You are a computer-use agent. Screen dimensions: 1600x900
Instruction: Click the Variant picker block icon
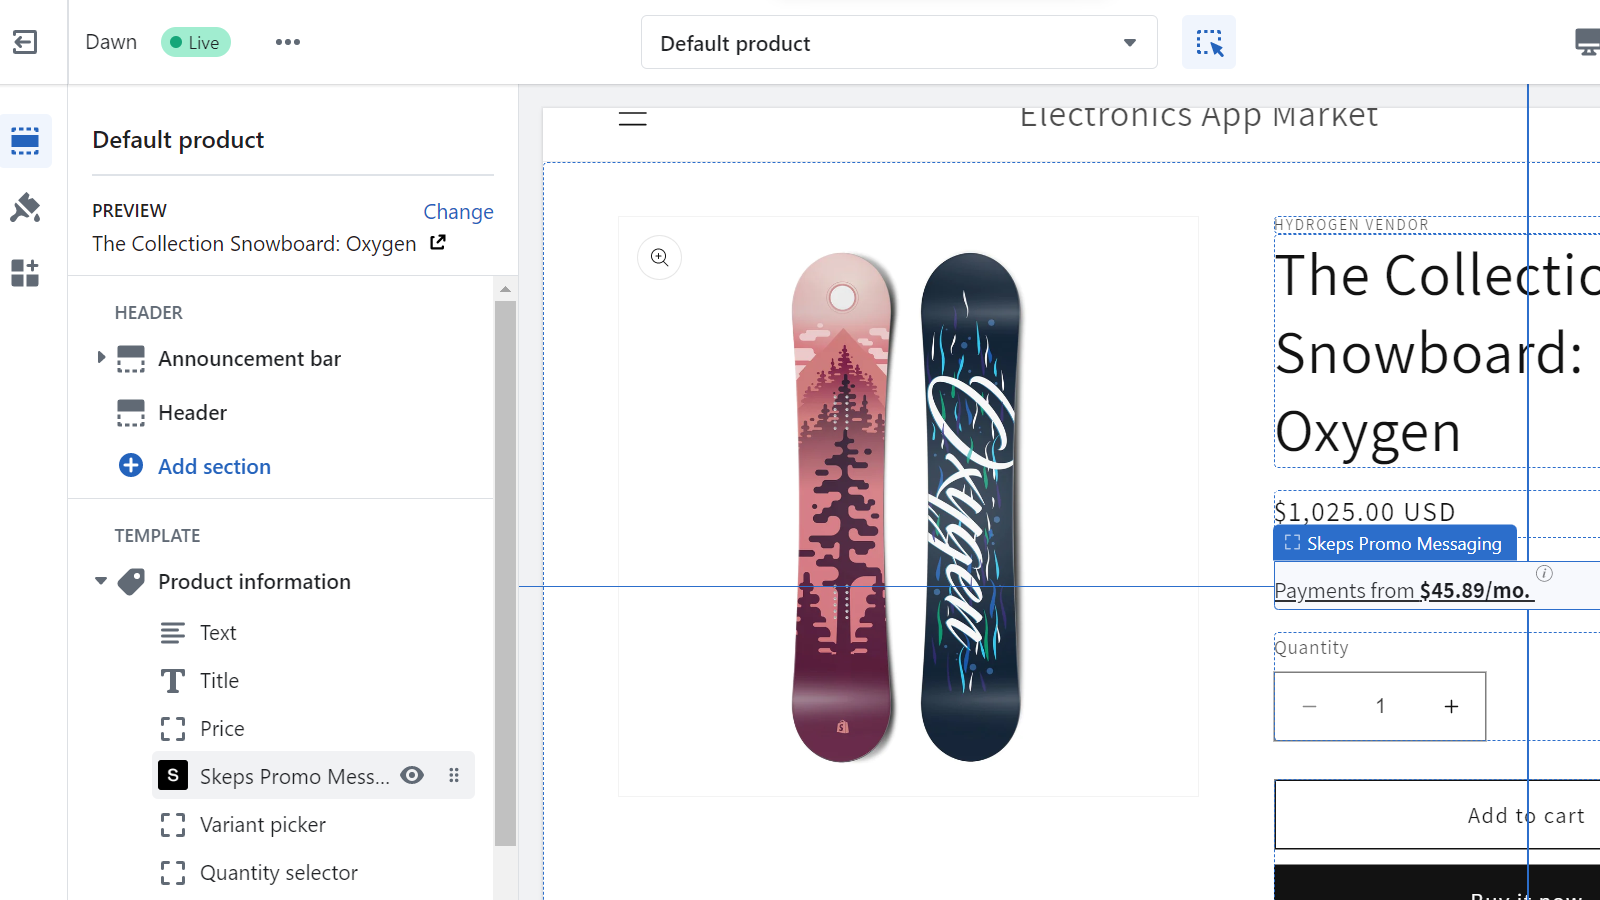coord(173,825)
